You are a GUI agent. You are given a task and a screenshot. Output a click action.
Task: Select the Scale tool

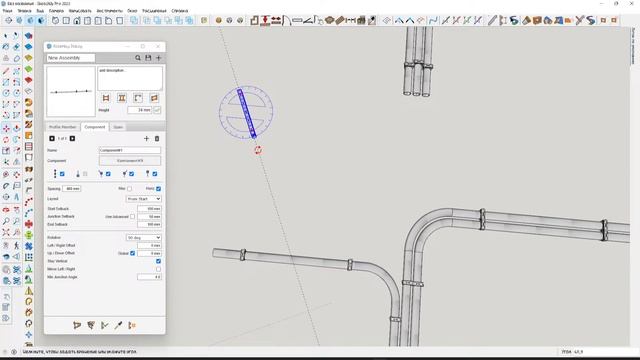click(x=6, y=151)
